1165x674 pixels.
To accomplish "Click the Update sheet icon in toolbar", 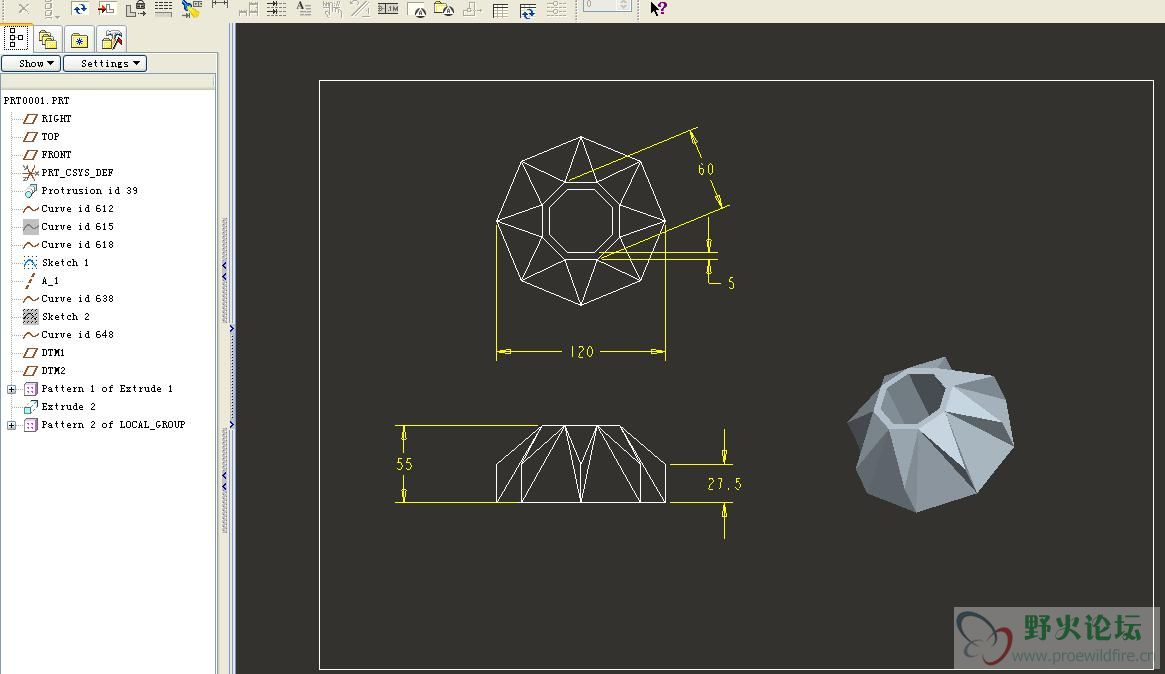I will pyautogui.click(x=79, y=8).
